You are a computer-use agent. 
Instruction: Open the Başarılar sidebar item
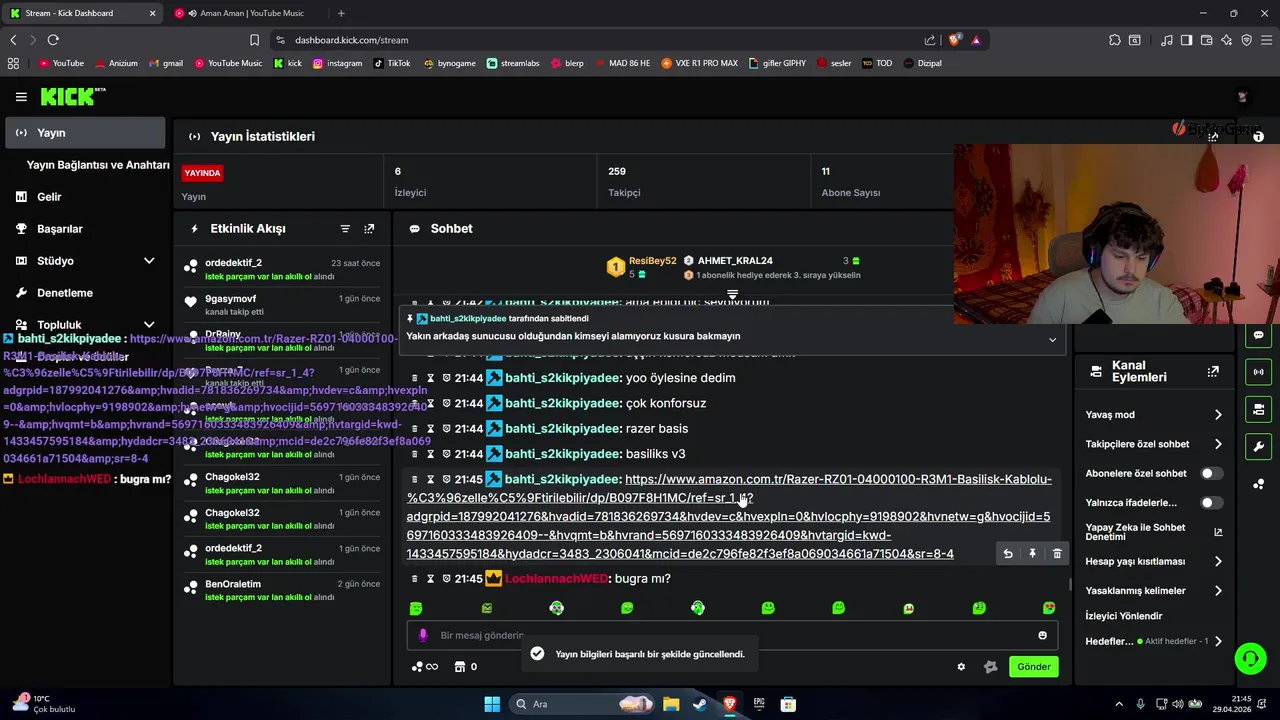pyautogui.click(x=84, y=229)
